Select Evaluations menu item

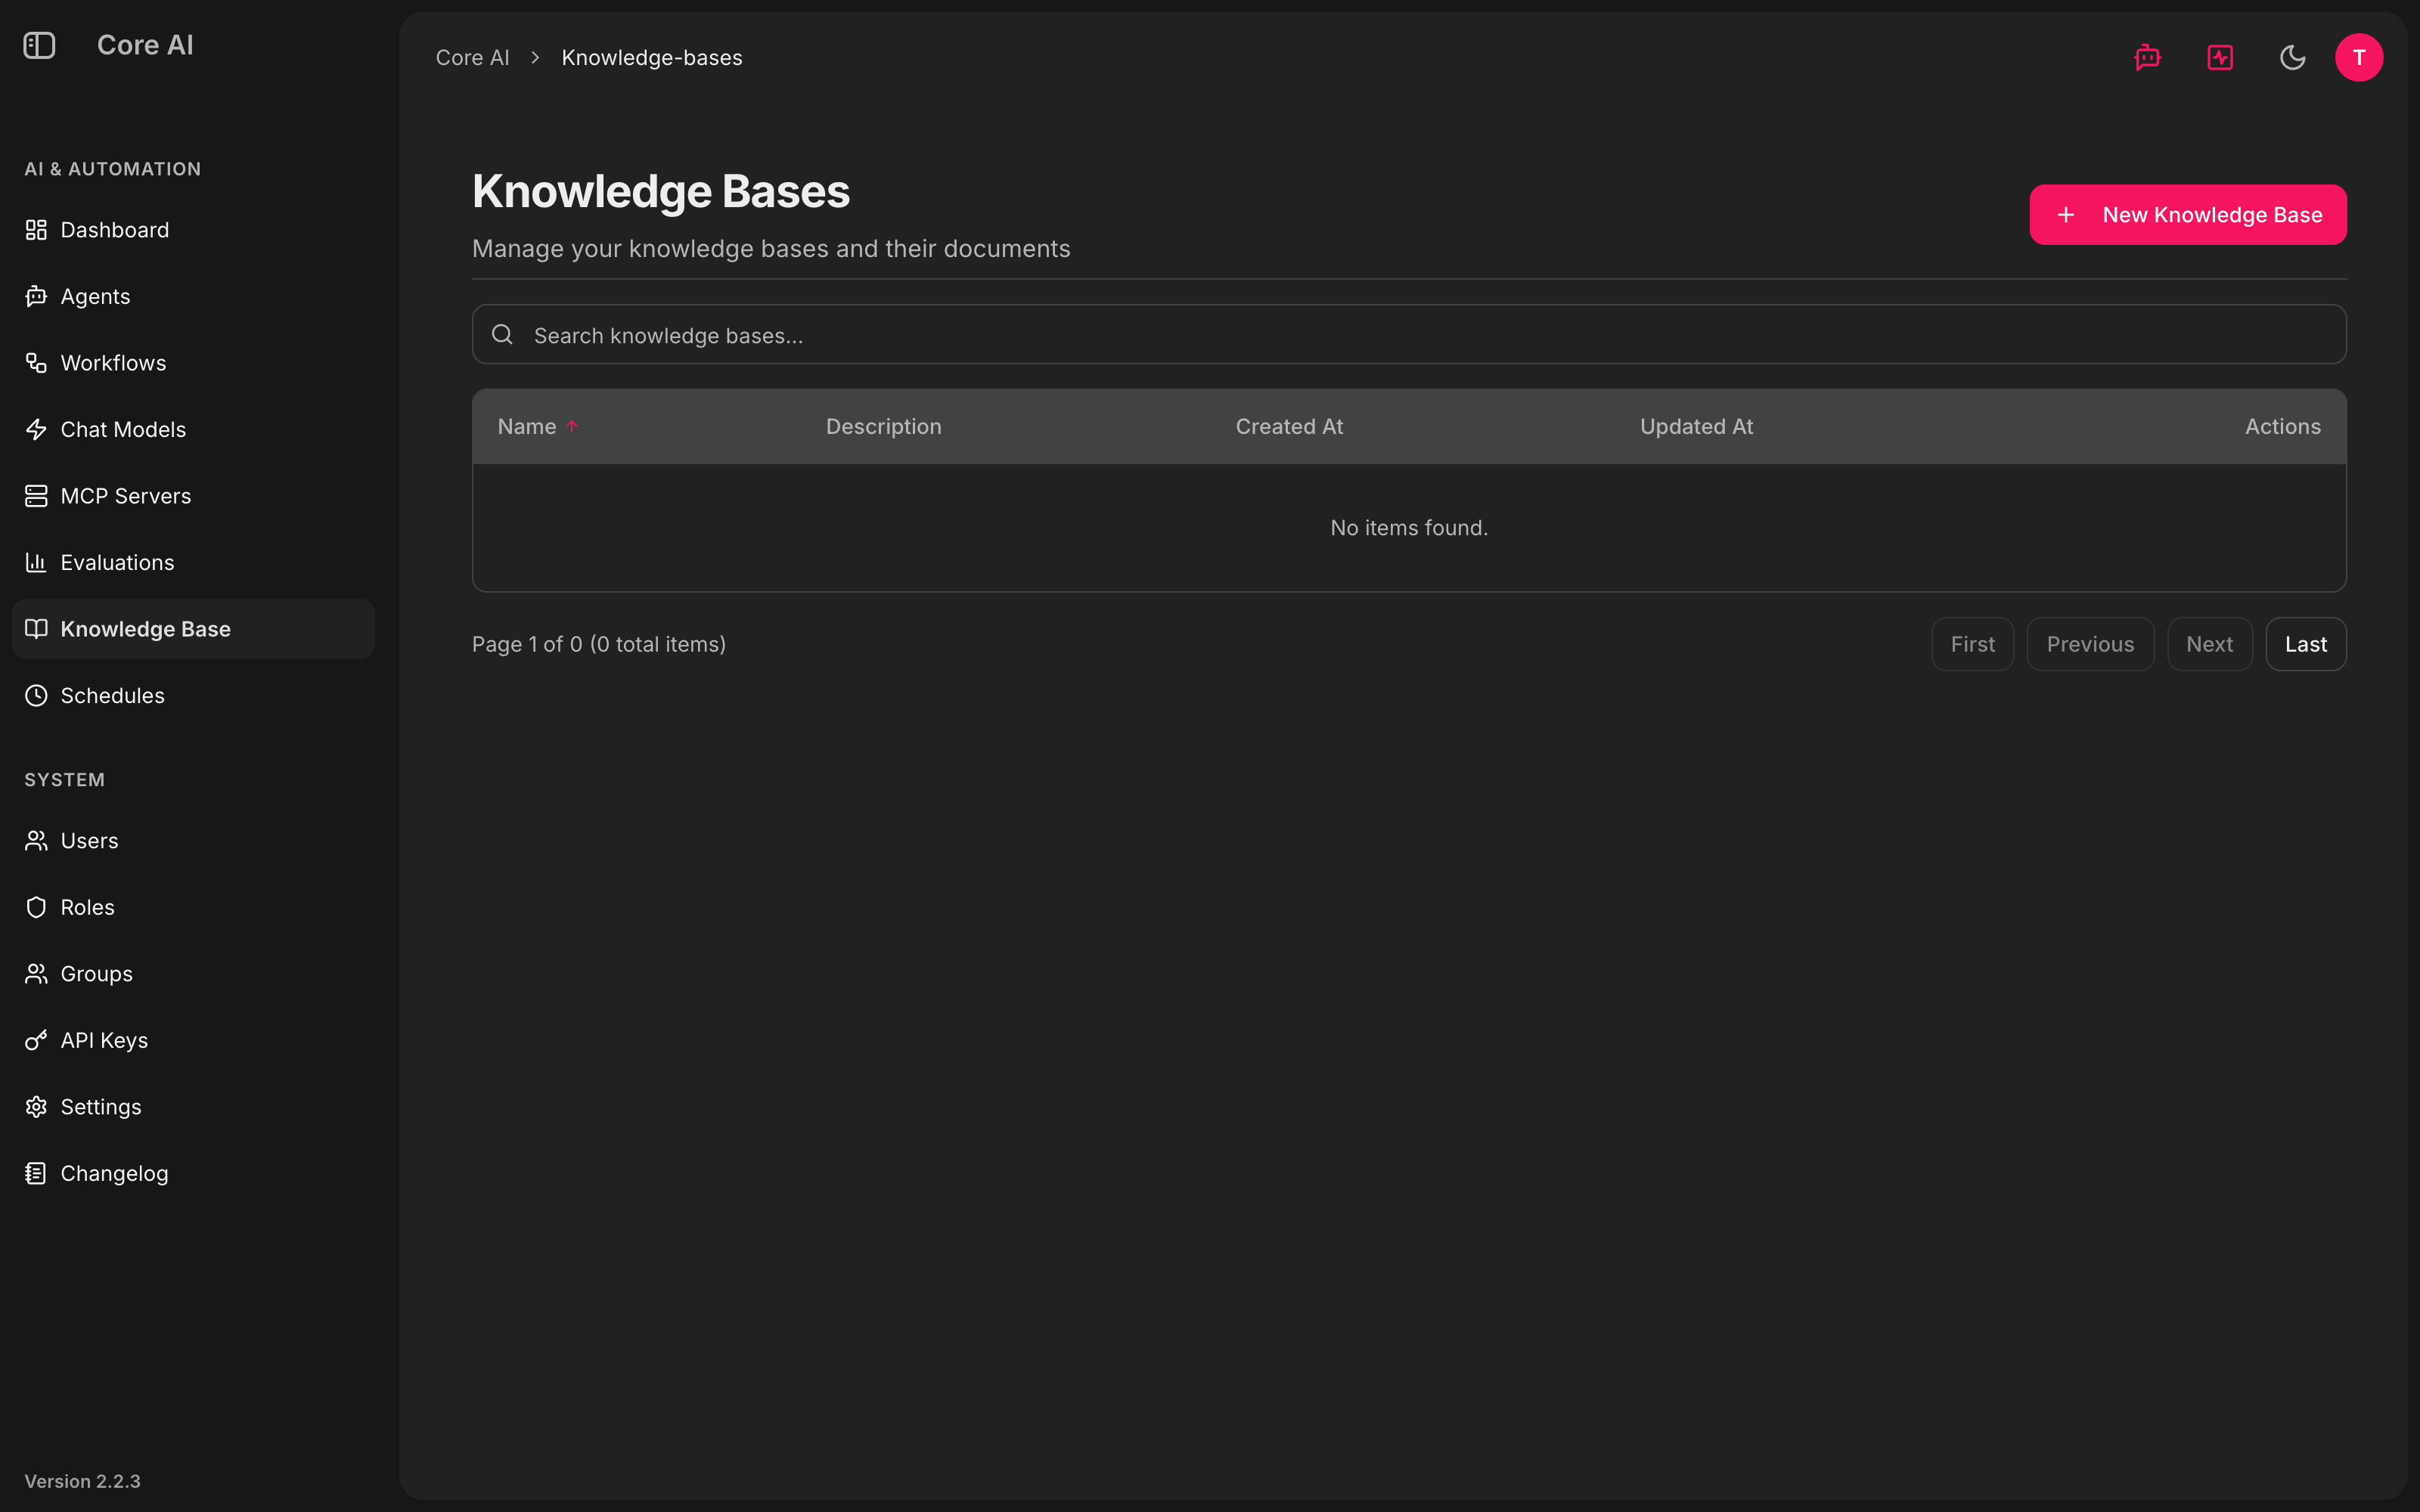[x=193, y=562]
